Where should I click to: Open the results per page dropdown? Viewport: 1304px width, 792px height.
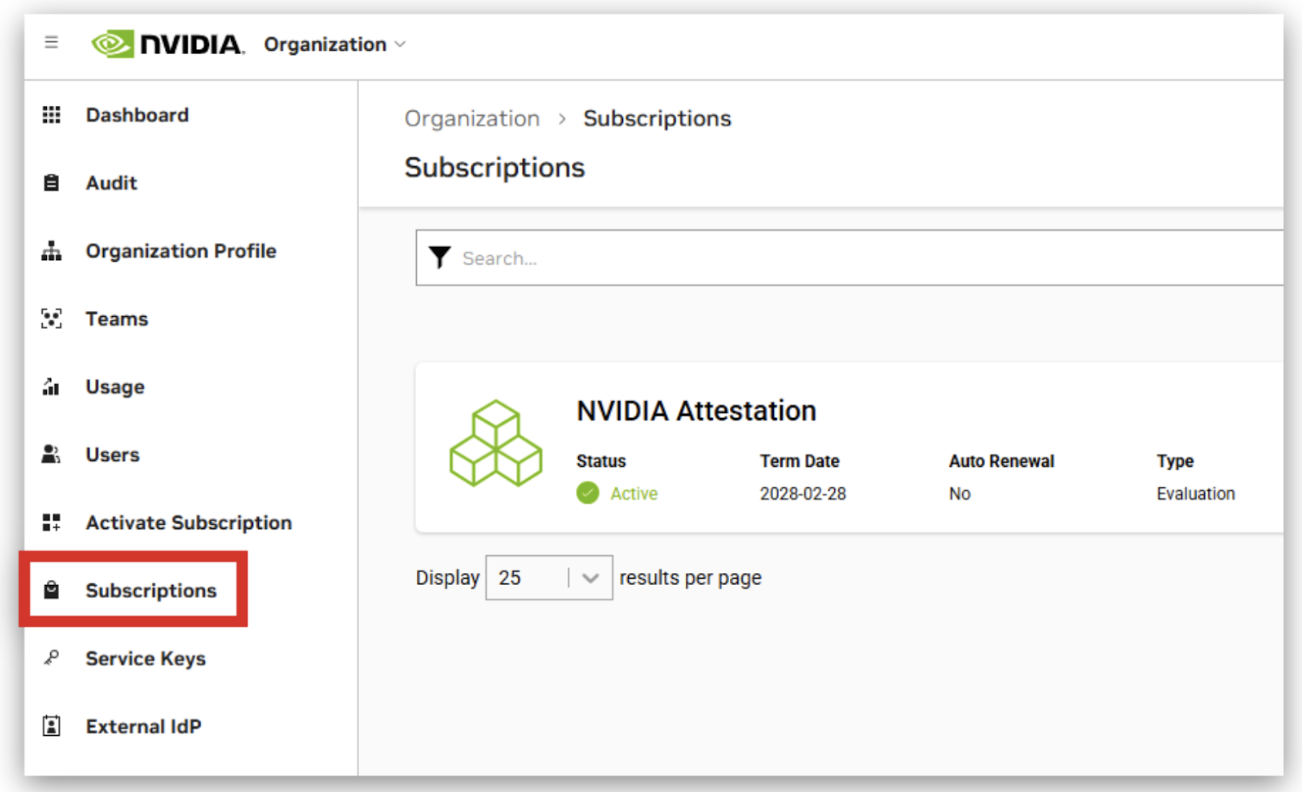pyautogui.click(x=548, y=578)
